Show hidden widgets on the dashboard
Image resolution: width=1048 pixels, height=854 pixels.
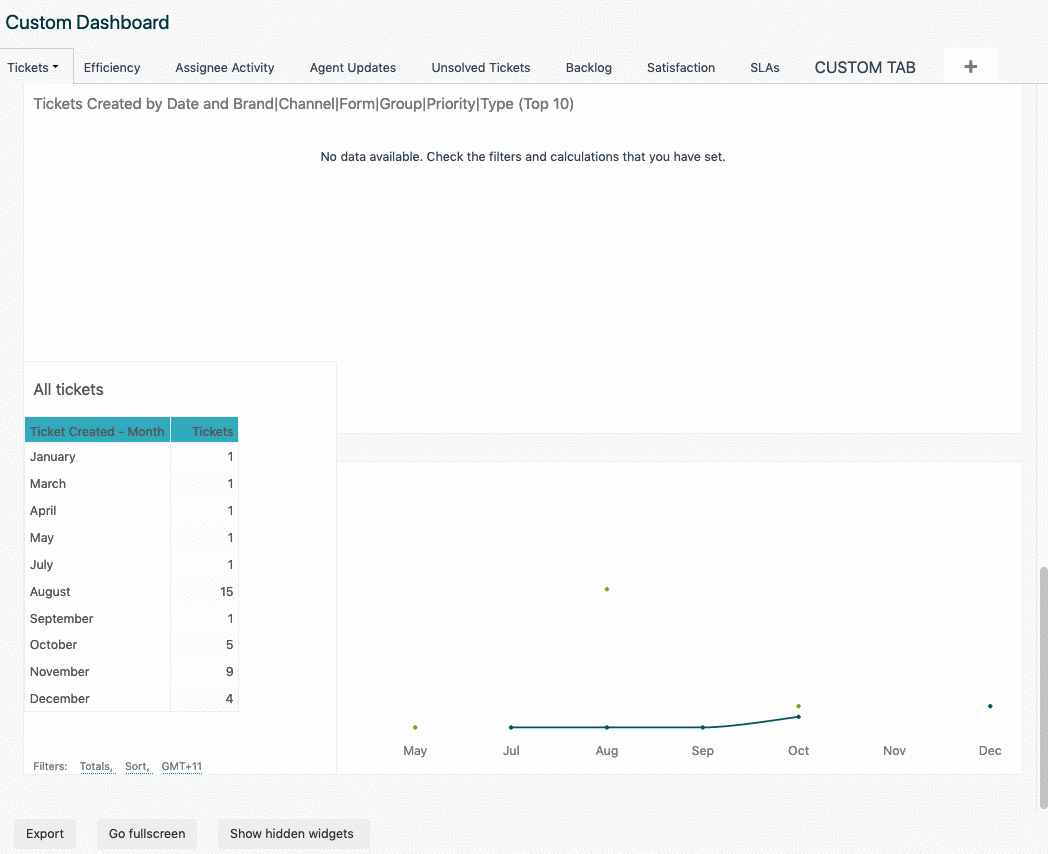[x=293, y=833]
